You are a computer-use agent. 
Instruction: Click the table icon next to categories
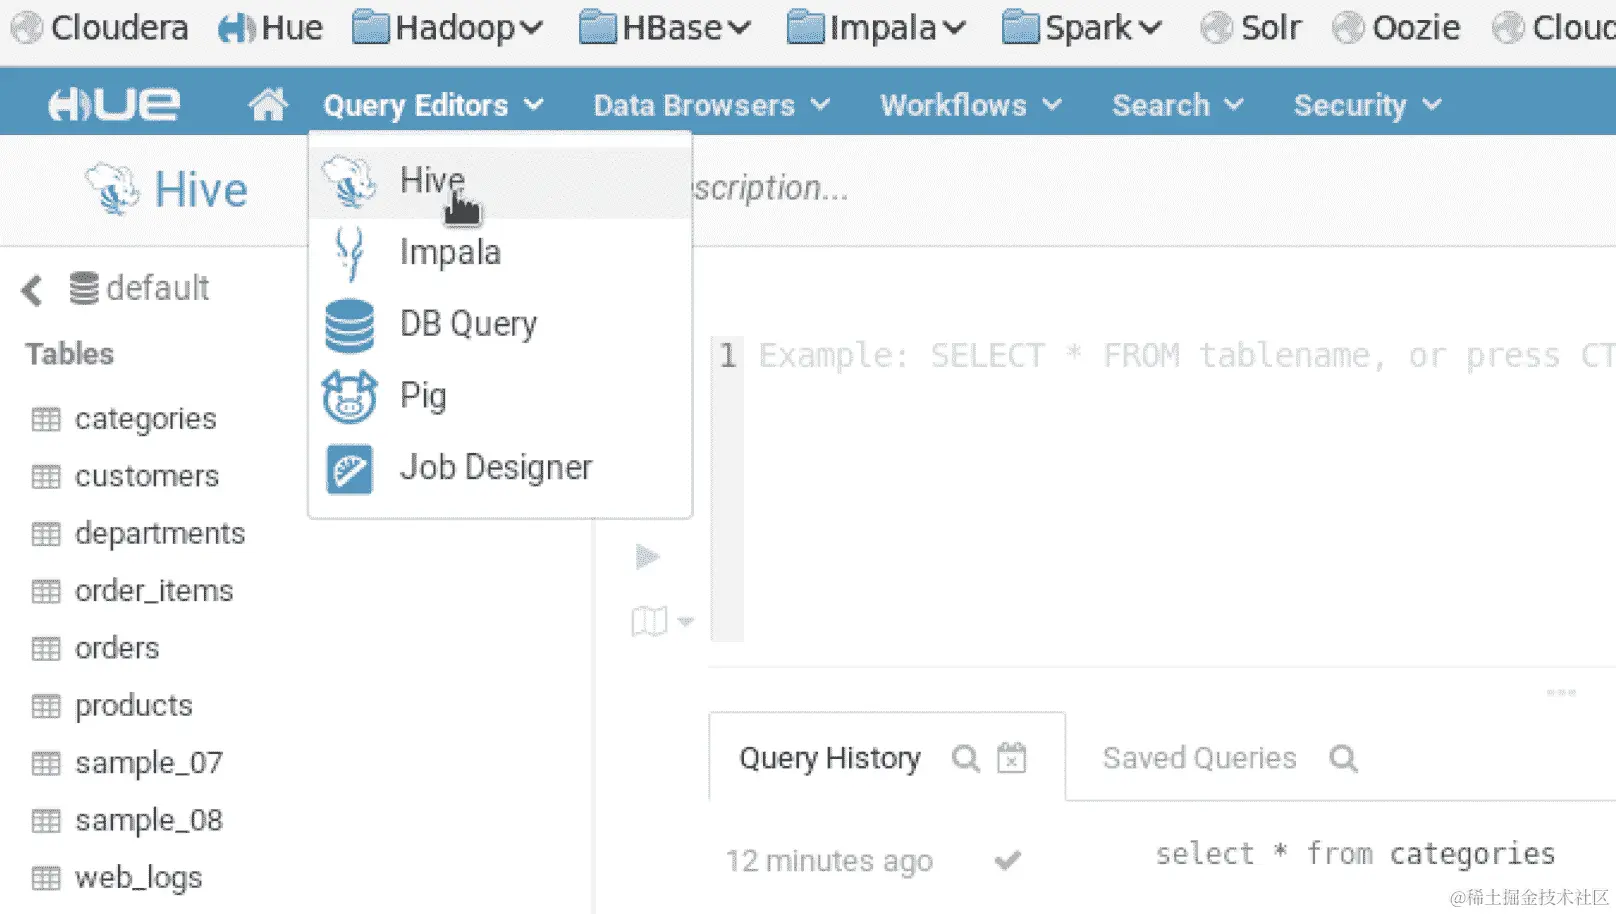pyautogui.click(x=46, y=419)
